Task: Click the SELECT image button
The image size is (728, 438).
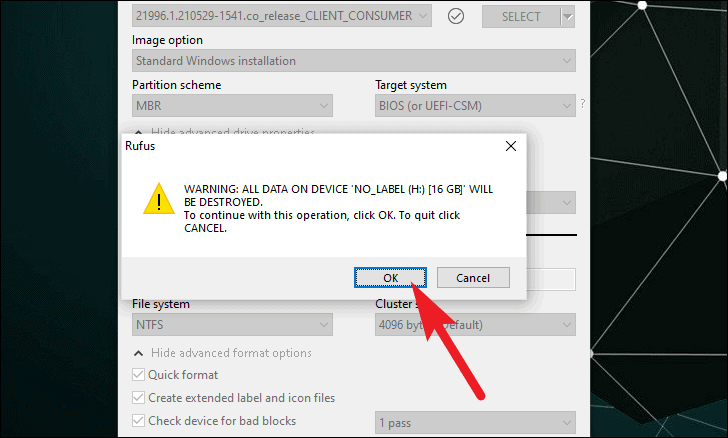Action: 521,17
